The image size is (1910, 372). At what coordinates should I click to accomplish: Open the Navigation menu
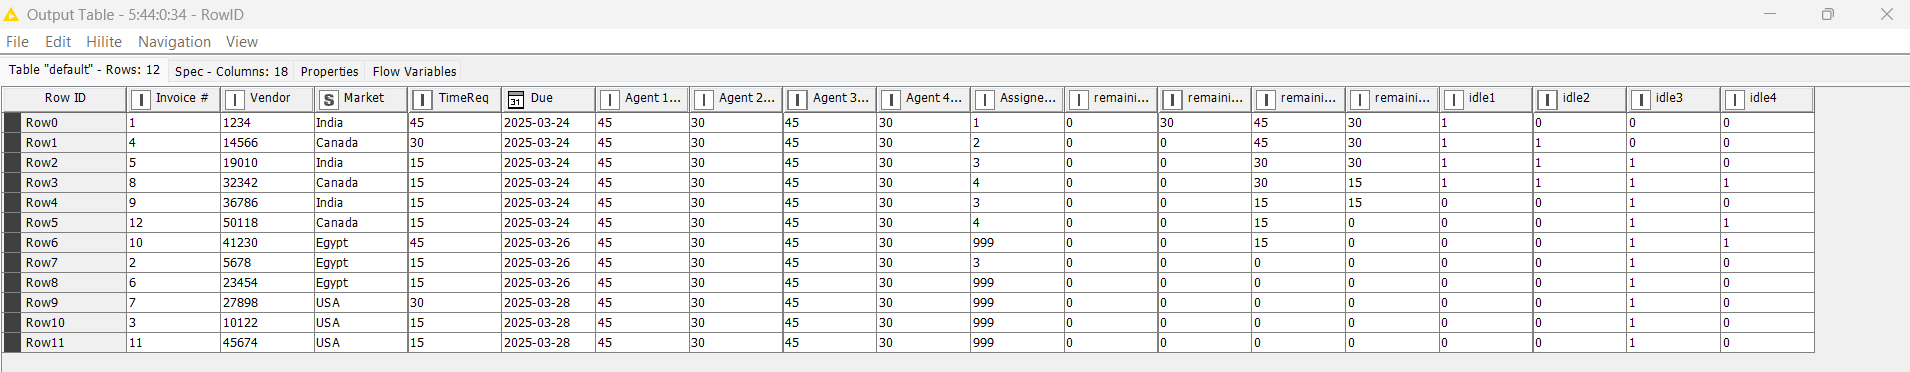[174, 42]
